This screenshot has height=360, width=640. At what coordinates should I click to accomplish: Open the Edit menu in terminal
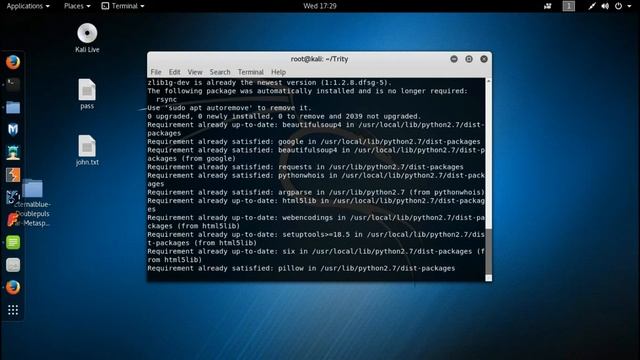(x=174, y=72)
